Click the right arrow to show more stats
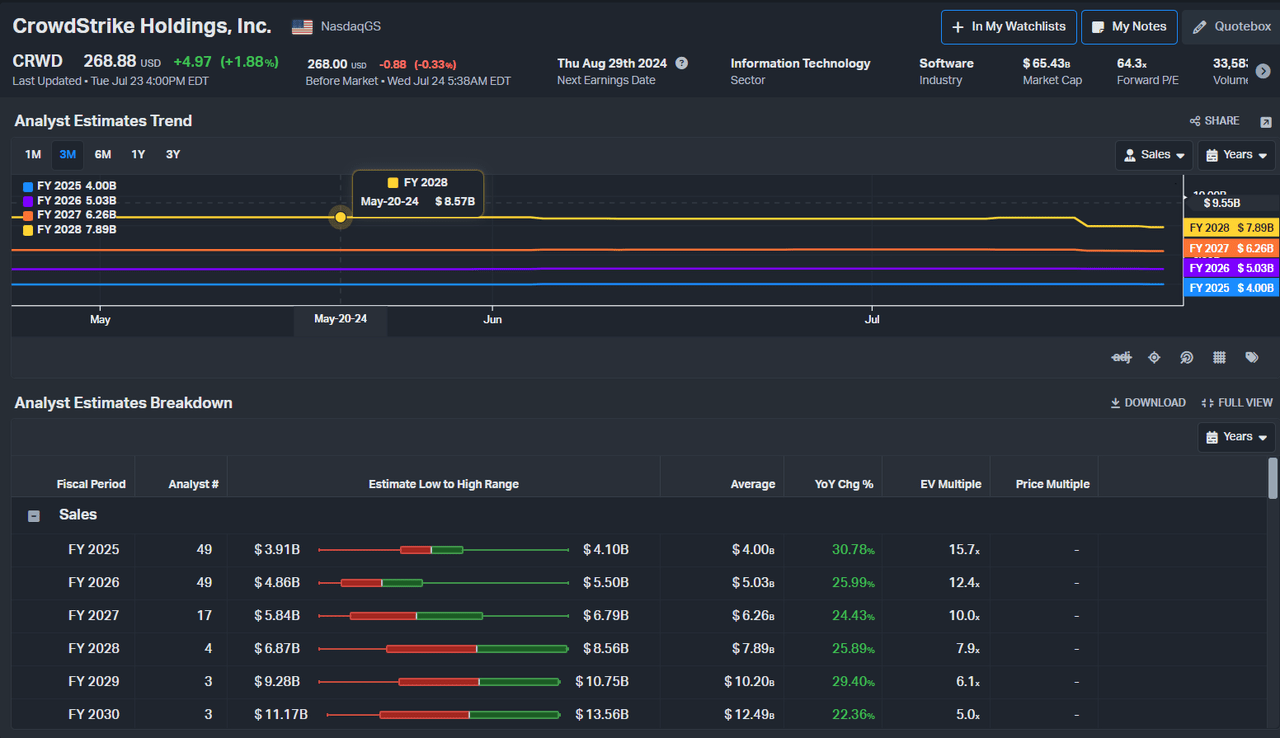1280x738 pixels. tap(1263, 71)
